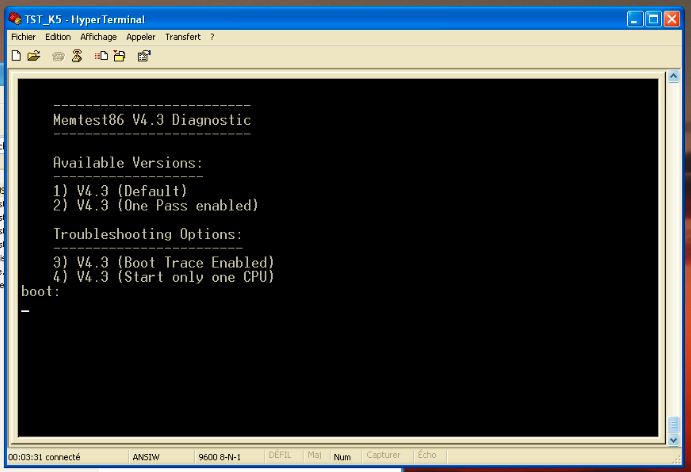Click the Capturer status indicator
The width and height of the screenshot is (691, 472).
383,455
